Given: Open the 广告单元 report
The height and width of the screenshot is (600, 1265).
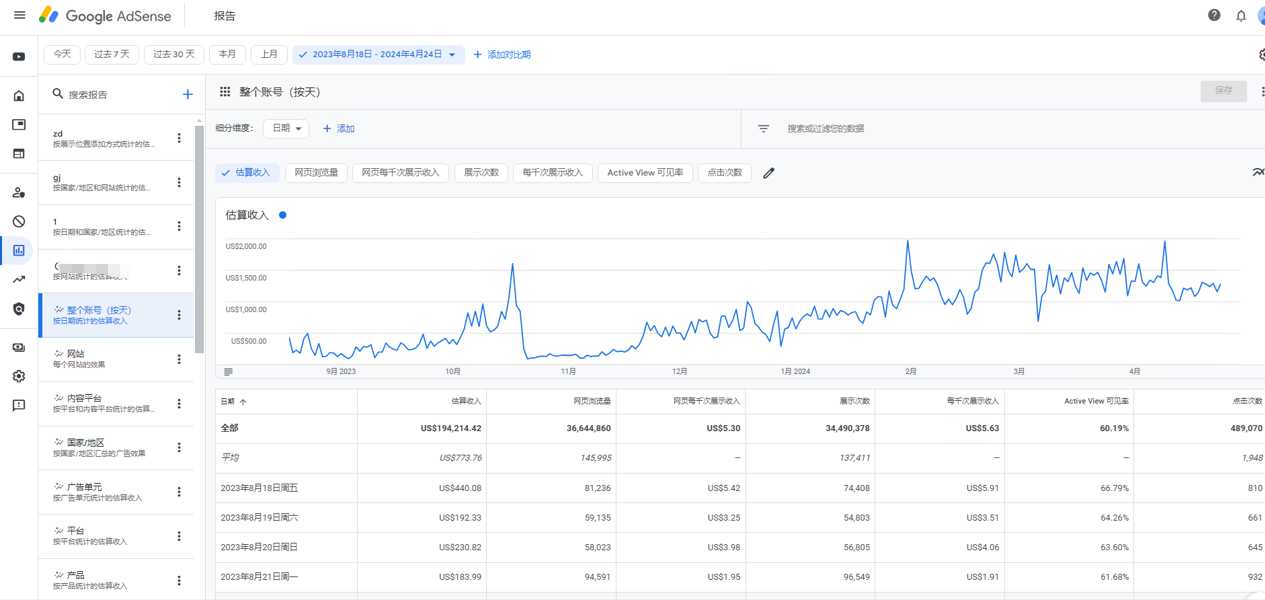Looking at the screenshot, I should click(116, 492).
